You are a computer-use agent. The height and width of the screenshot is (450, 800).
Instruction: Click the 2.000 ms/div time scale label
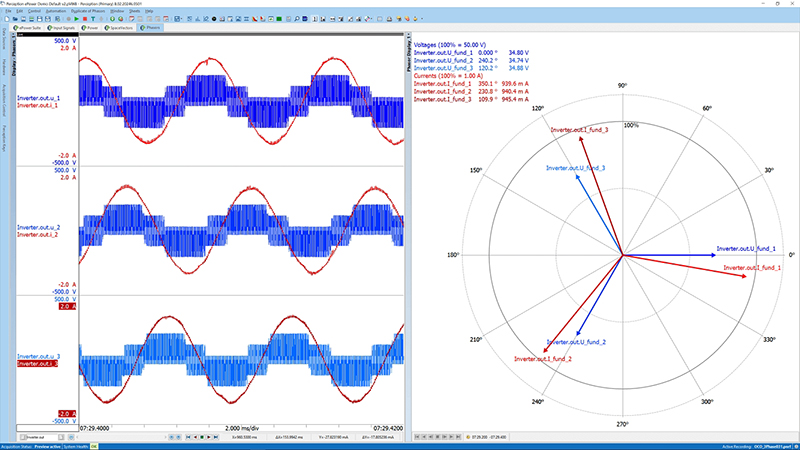[x=242, y=429]
